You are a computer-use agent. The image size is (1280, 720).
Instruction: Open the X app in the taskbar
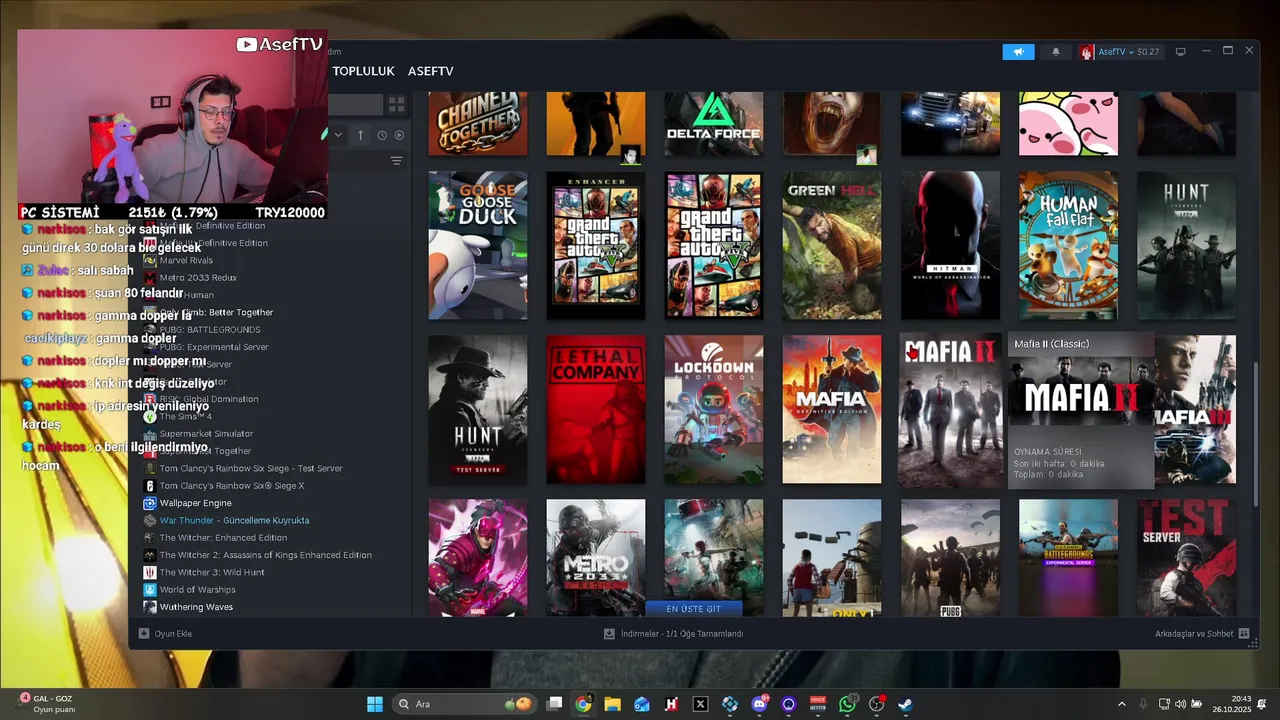click(x=700, y=704)
